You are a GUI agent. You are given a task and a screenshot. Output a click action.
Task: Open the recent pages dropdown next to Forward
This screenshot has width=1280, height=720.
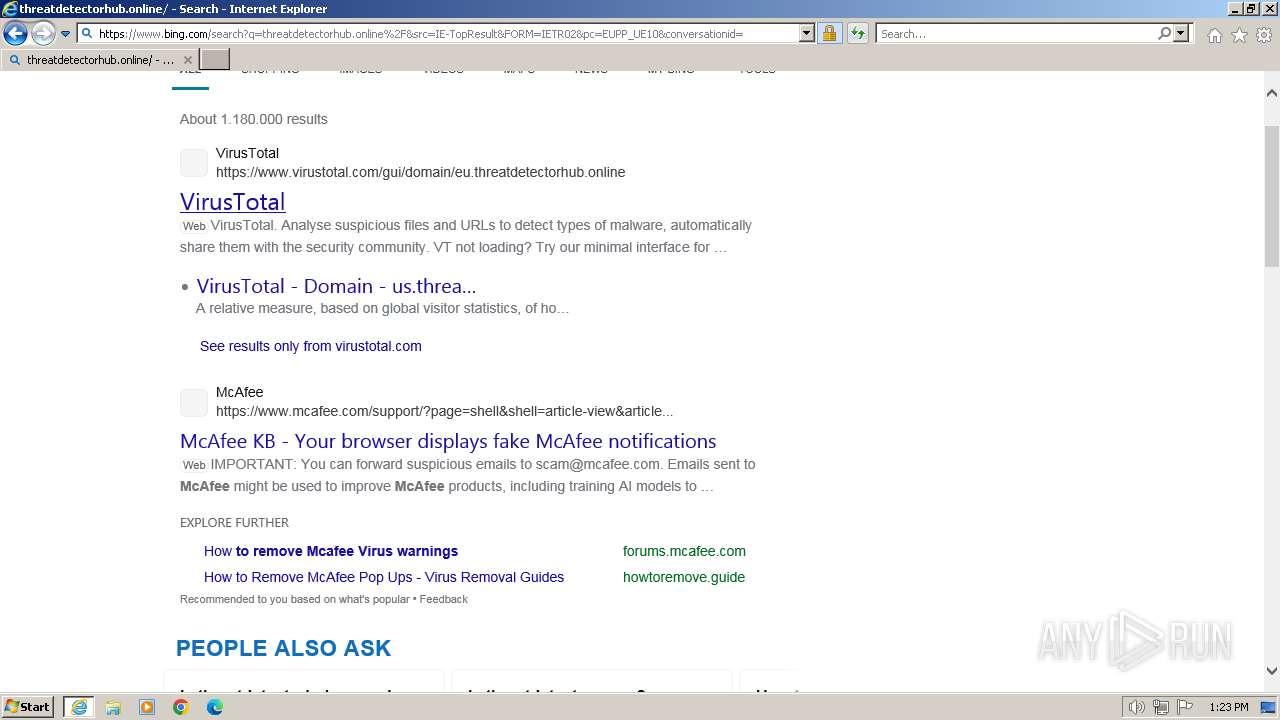pyautogui.click(x=65, y=34)
